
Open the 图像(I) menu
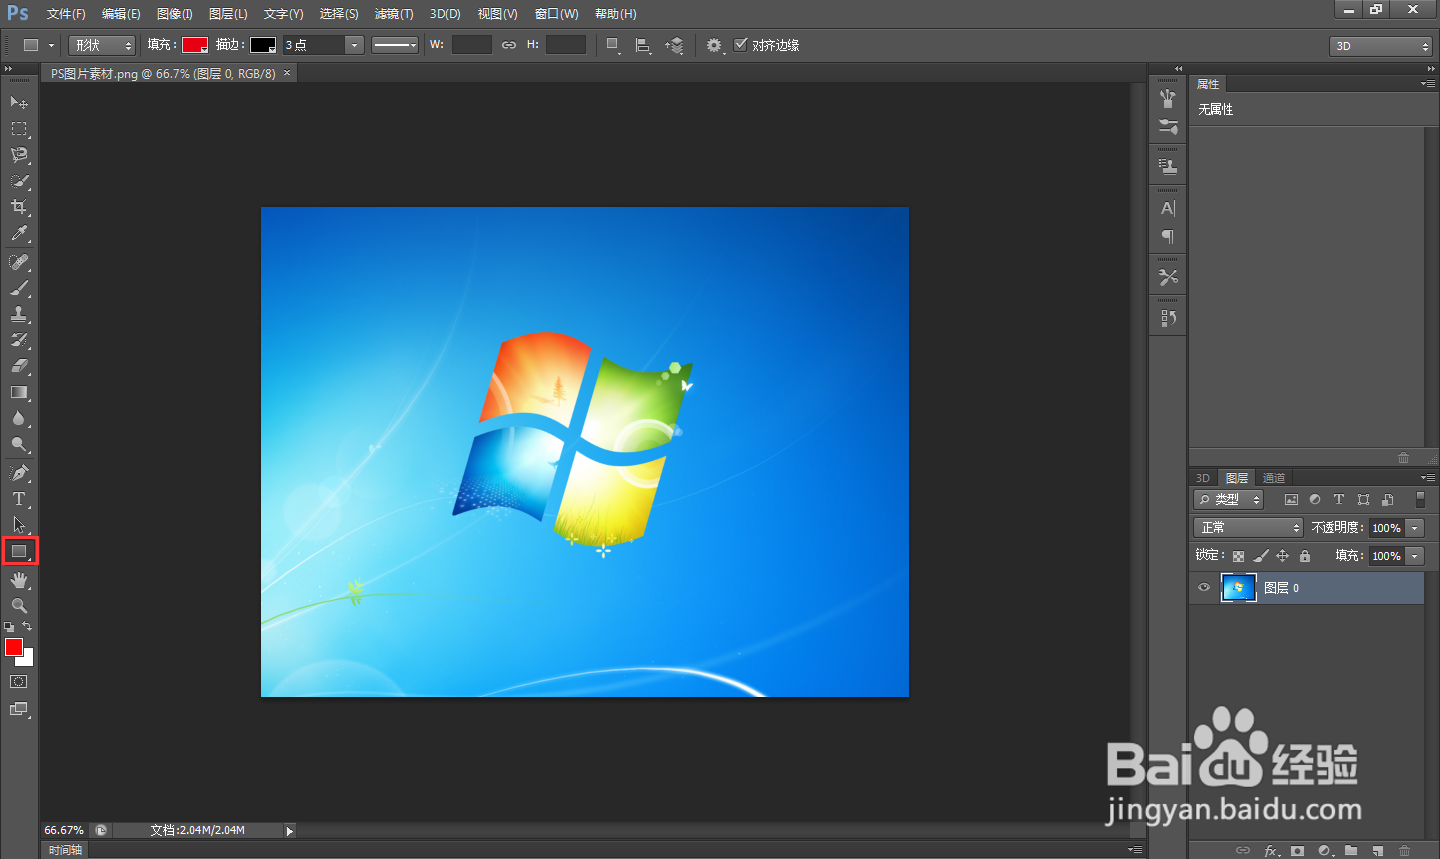(174, 14)
